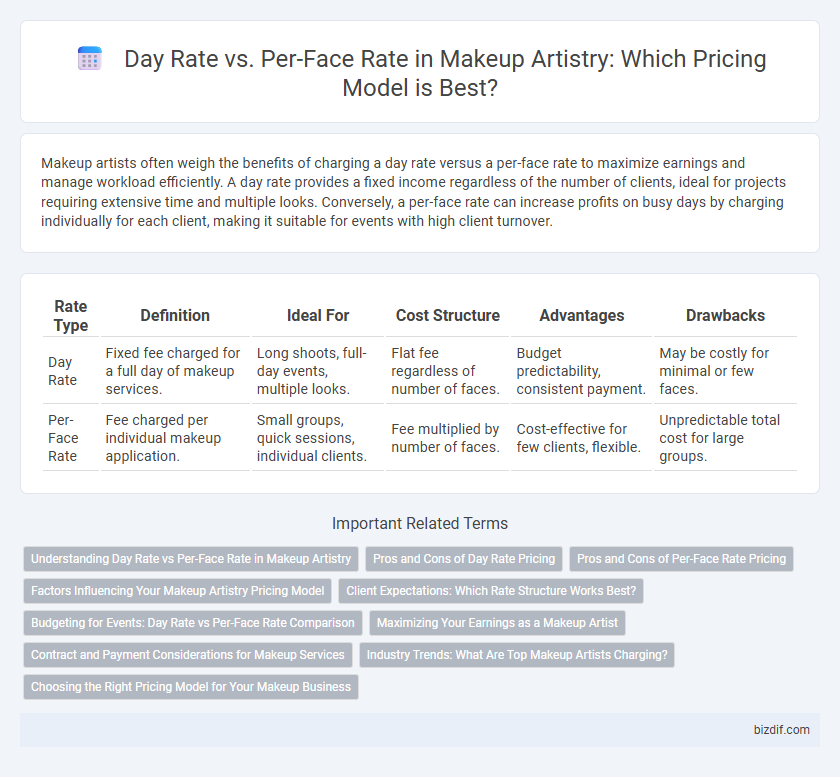Go to 'Budgeting for Events' comparison tag
The image size is (840, 777).
pyautogui.click(x=193, y=623)
